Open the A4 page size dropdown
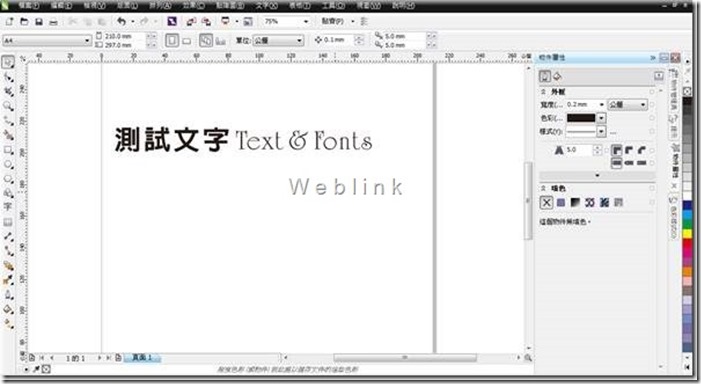 [88, 41]
